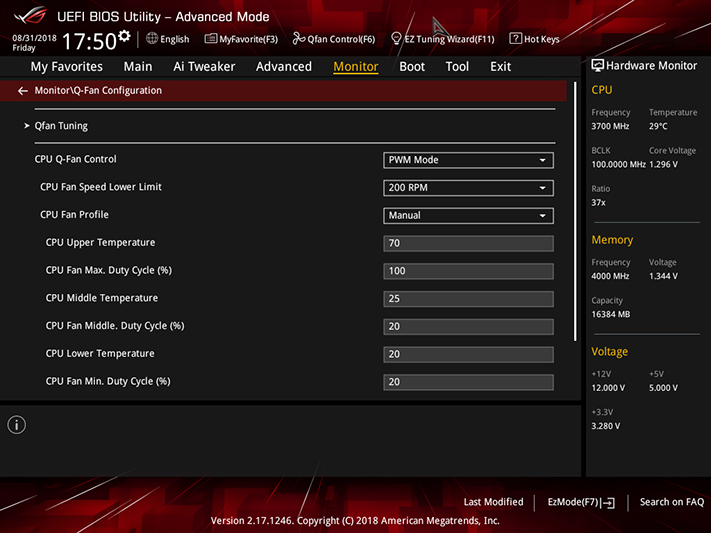Click the settings gear icon beside the clock

point(124,36)
